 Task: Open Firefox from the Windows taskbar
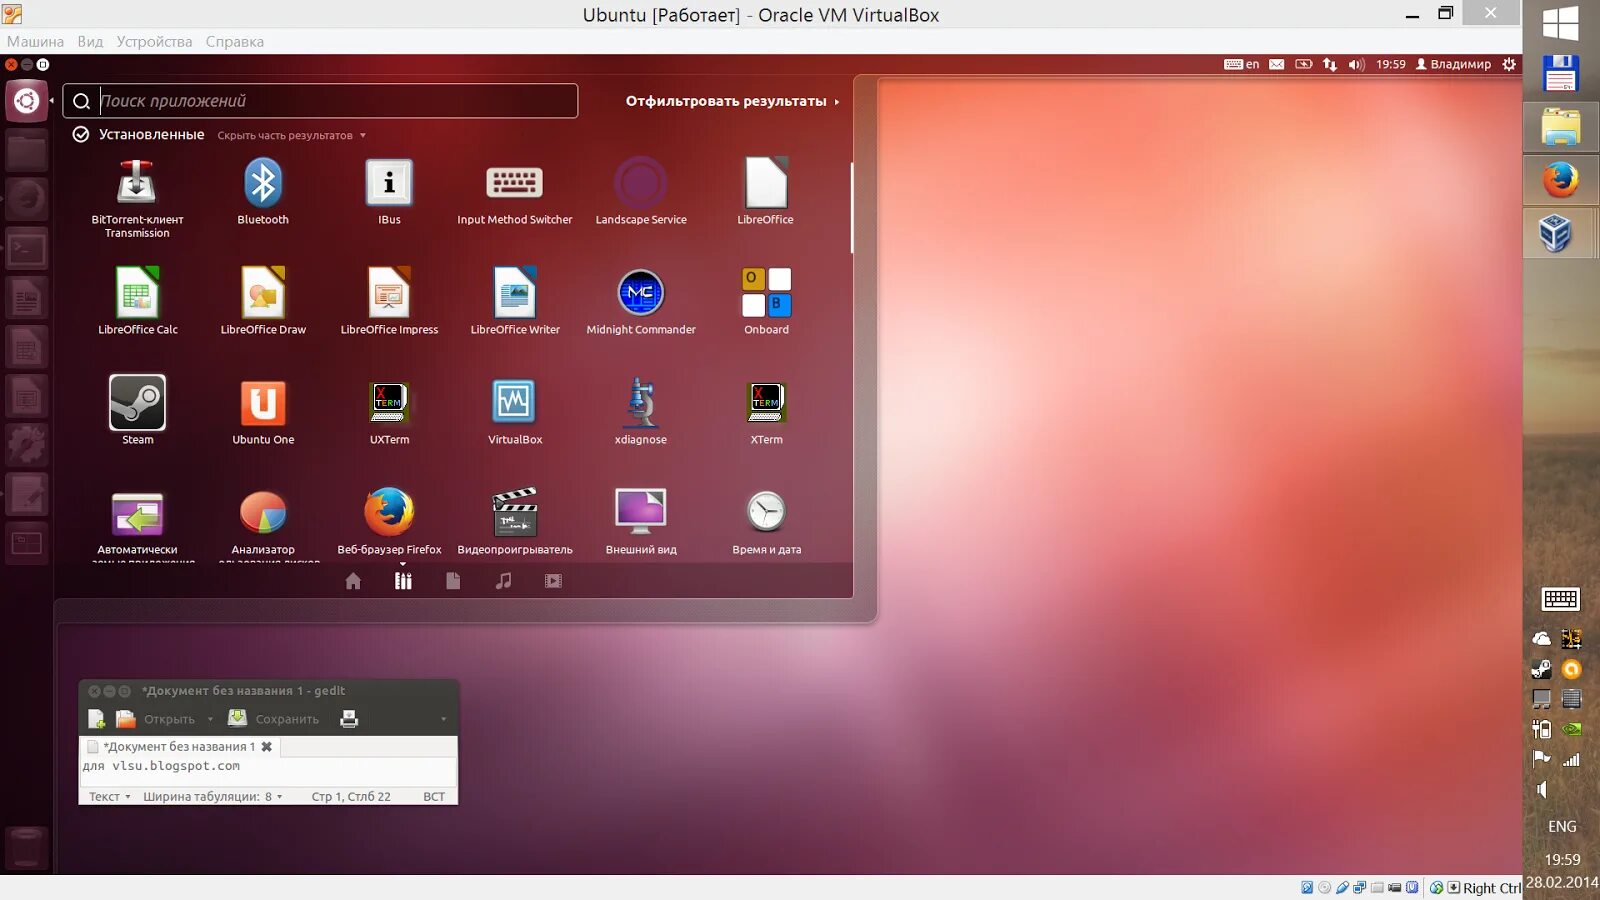pos(1561,181)
